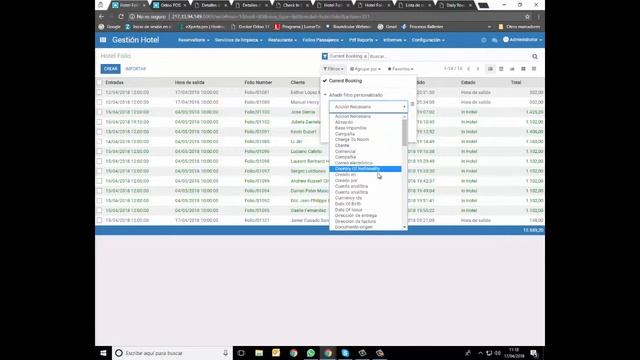Bookmark this page star icon
The width and height of the screenshot is (640, 360).
tap(527, 17)
